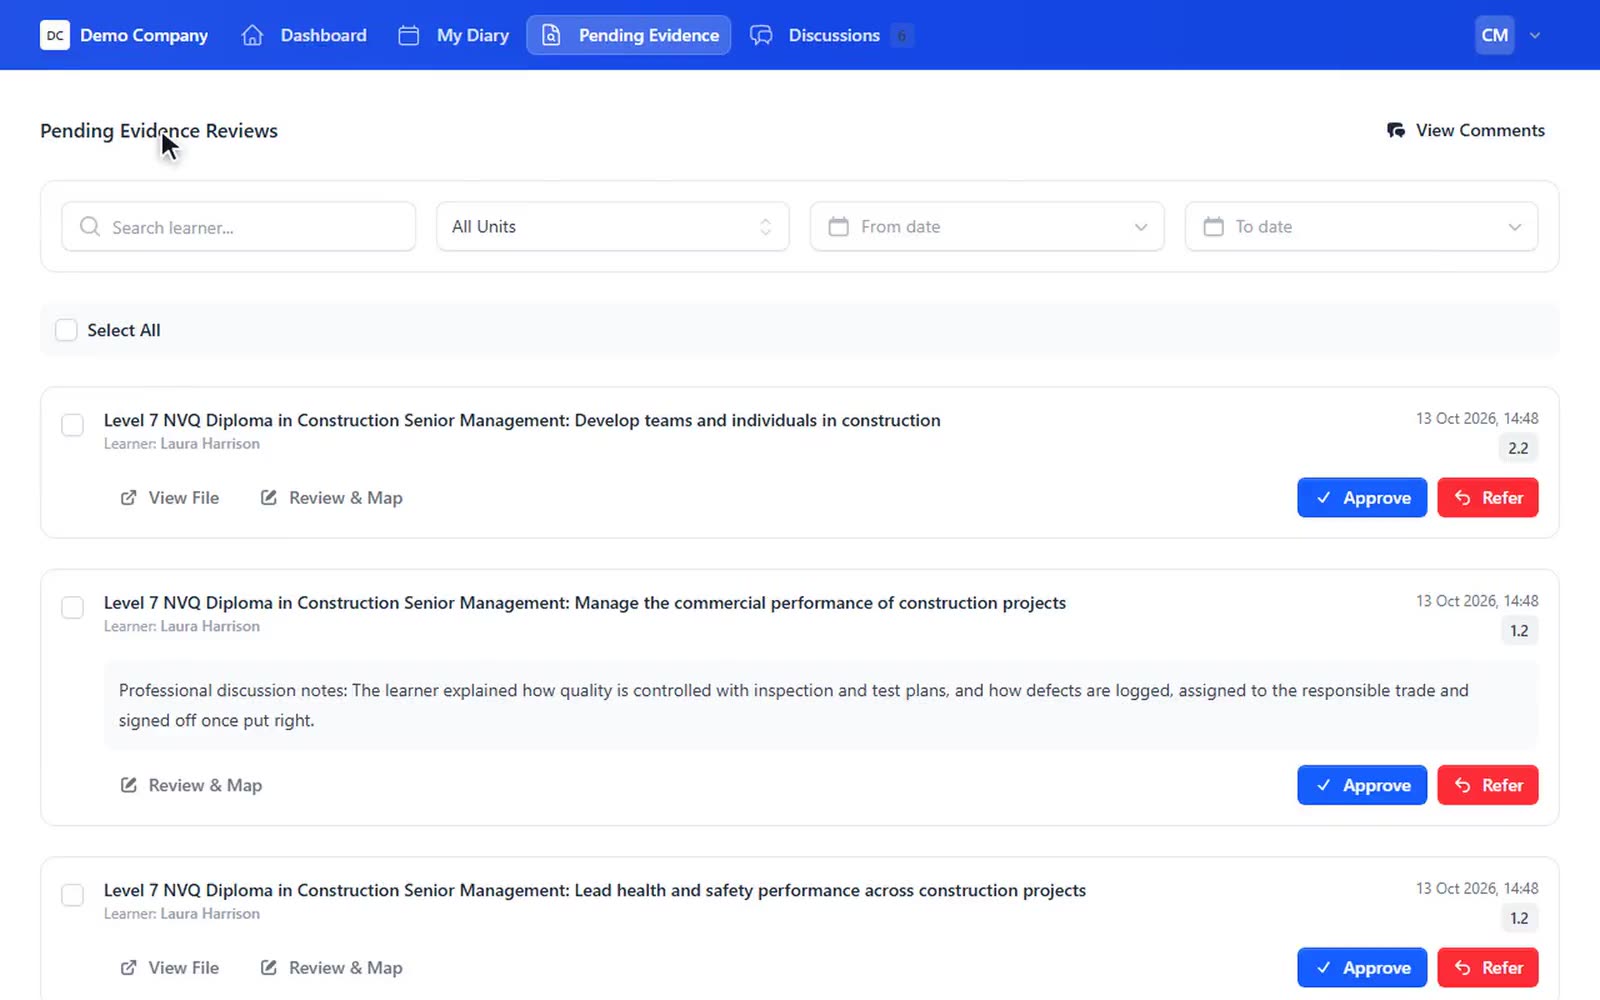Refer the Lead health and safety evidence
The width and height of the screenshot is (1600, 1000).
1488,967
